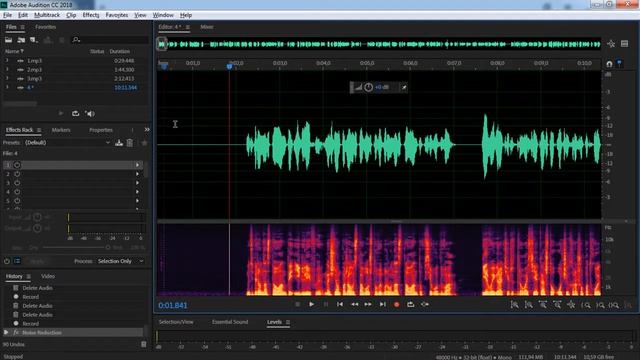Open Process Selection Only dropdown
The width and height of the screenshot is (640, 360).
[120, 261]
